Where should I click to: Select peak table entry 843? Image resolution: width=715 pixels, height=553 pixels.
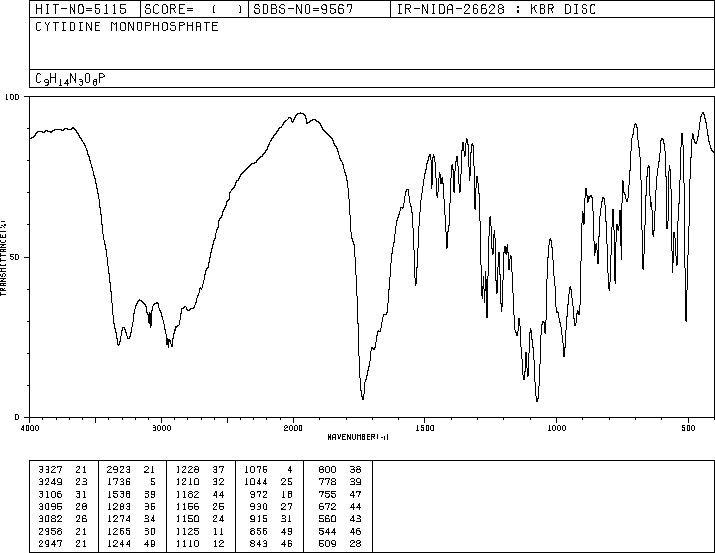point(259,543)
